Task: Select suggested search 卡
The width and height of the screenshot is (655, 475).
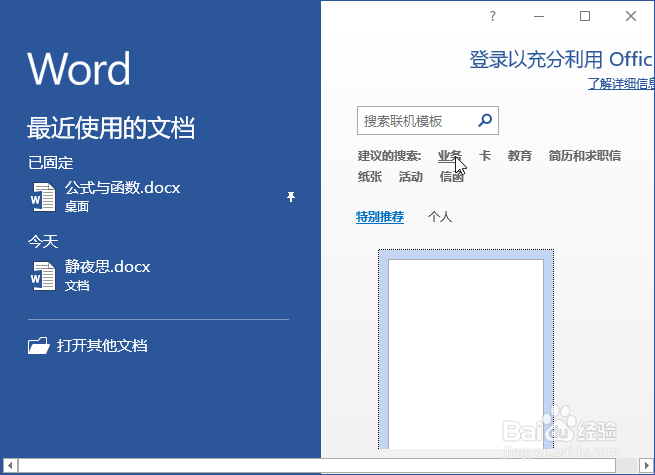Action: tap(485, 156)
